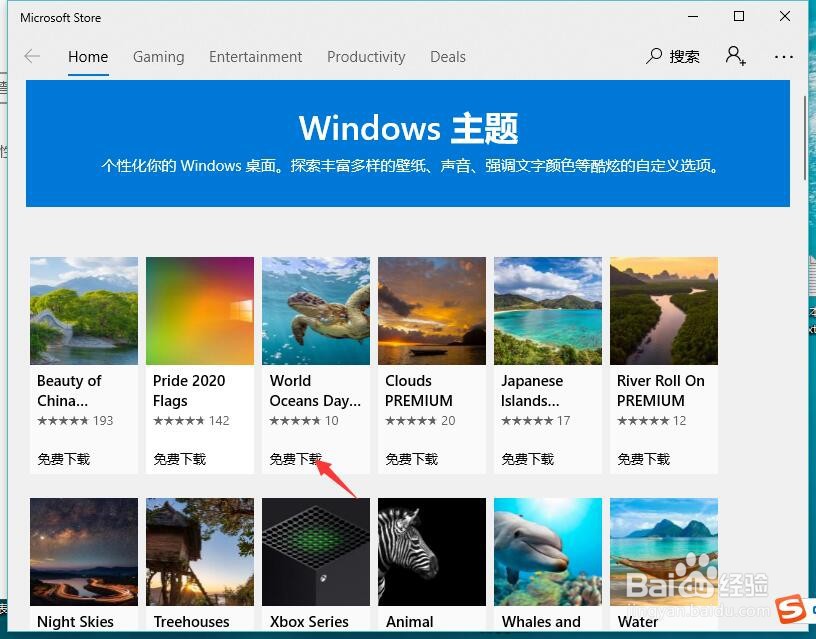
Task: Open Animal zebra theme thumbnail
Action: 432,552
